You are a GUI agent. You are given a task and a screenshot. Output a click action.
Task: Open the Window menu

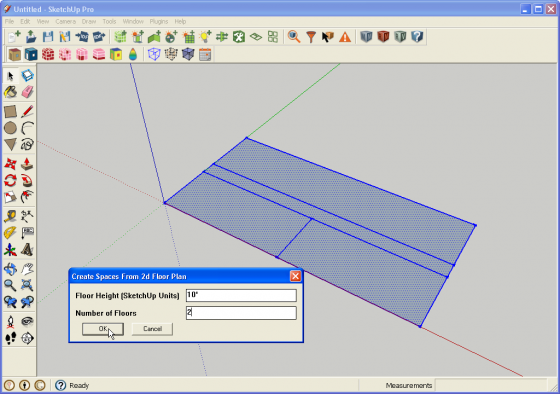[133, 21]
